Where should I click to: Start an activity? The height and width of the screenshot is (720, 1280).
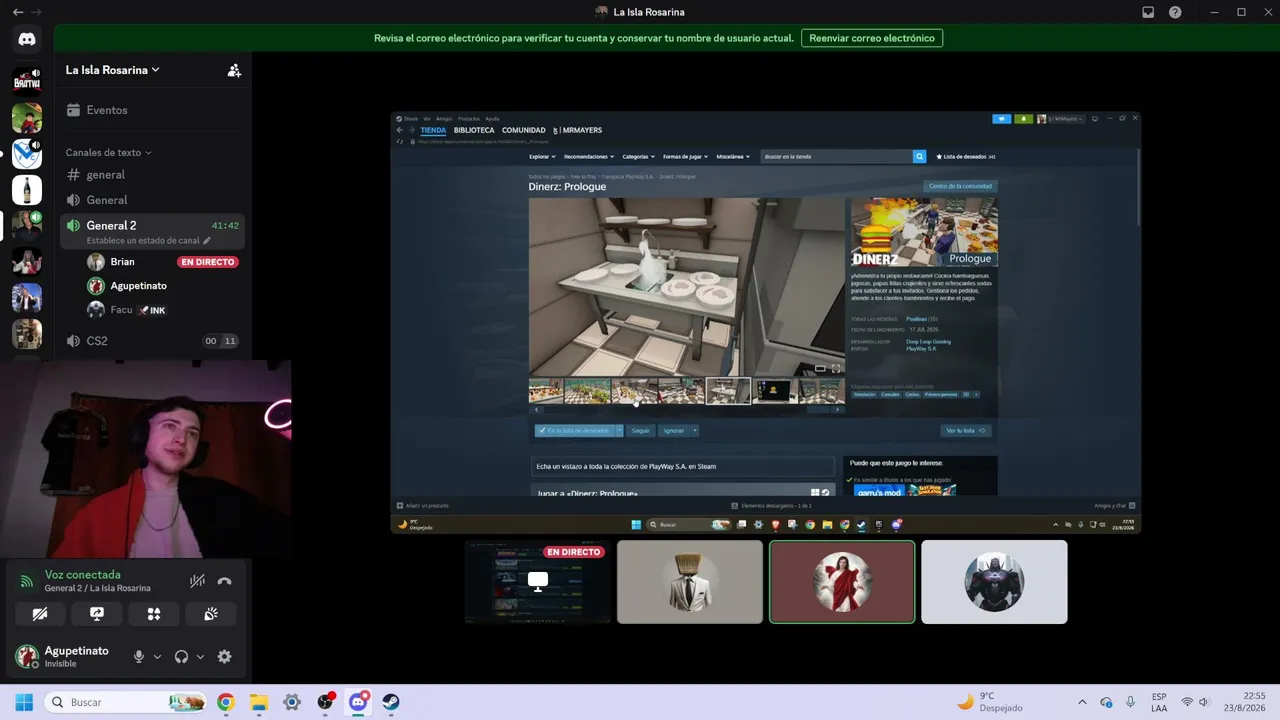coord(154,614)
